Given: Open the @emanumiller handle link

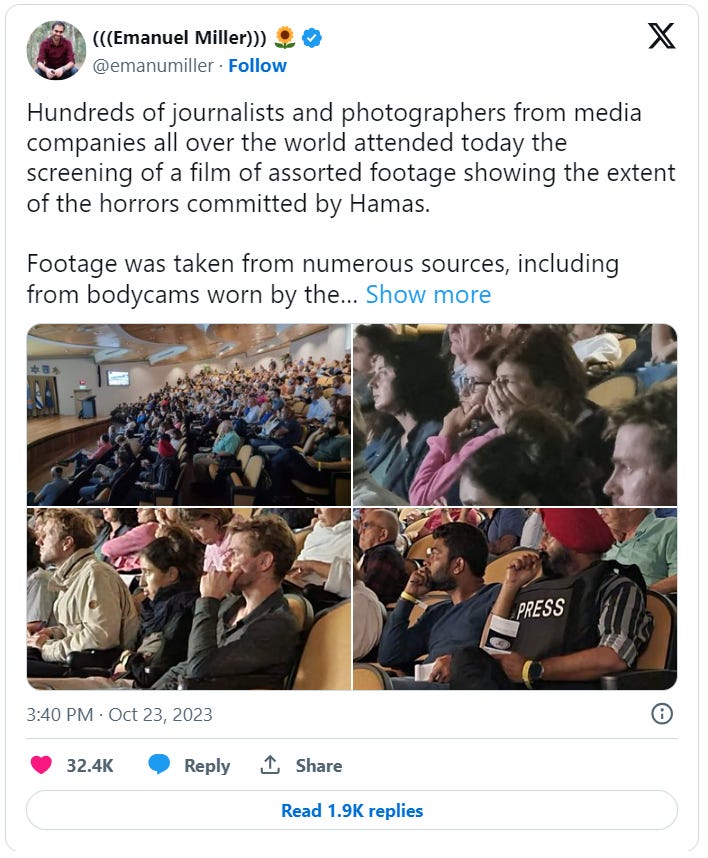Looking at the screenshot, I should point(153,66).
